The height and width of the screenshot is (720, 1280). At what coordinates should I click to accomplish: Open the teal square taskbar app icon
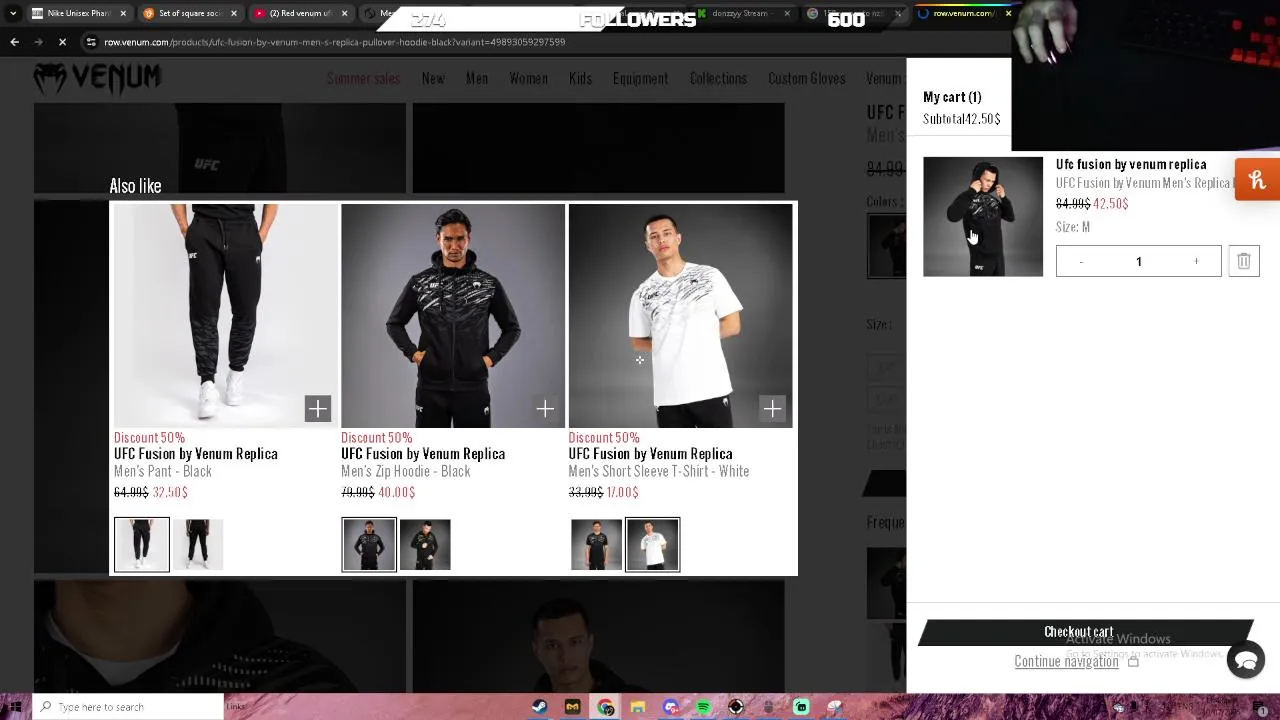tap(801, 707)
